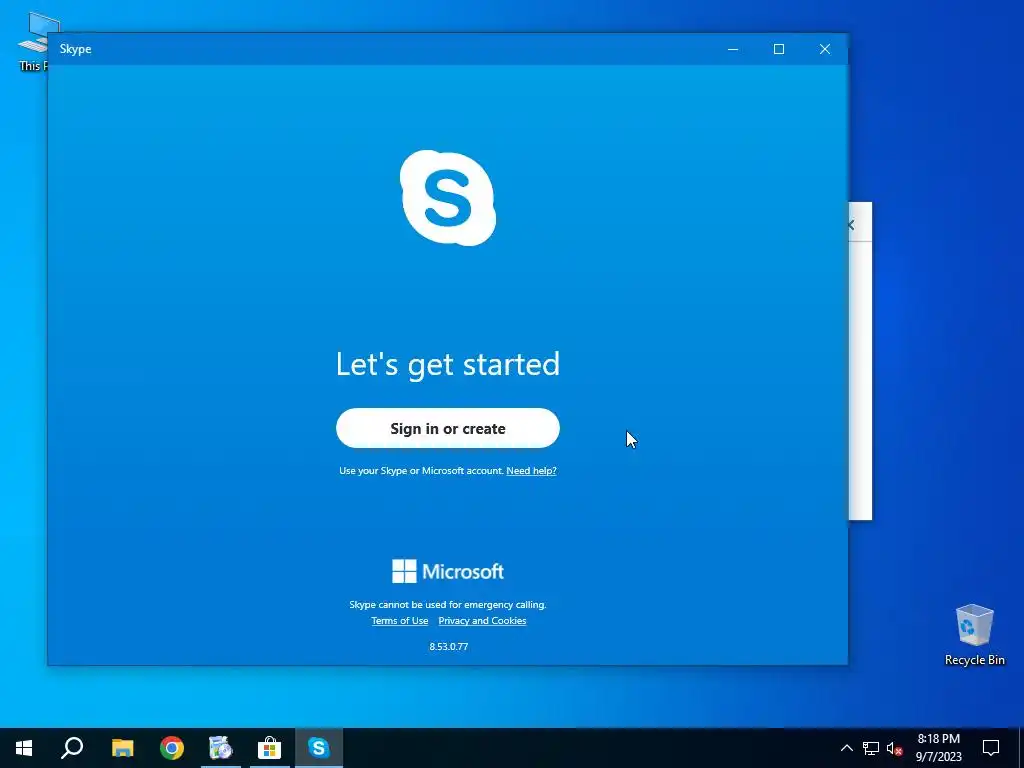The height and width of the screenshot is (768, 1024).
Task: Click the Skype window title text
Action: (75, 49)
